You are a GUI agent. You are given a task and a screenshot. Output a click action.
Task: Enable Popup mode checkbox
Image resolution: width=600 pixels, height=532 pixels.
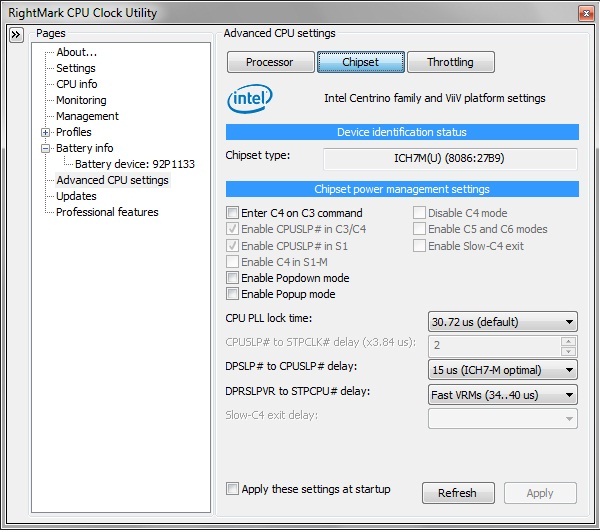[232, 294]
